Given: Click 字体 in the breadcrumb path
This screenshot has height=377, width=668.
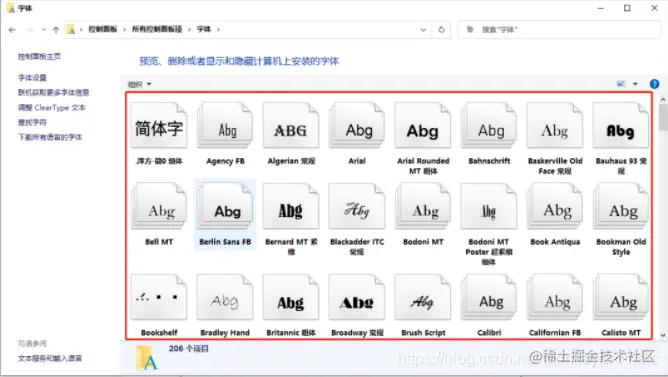Looking at the screenshot, I should click(204, 29).
